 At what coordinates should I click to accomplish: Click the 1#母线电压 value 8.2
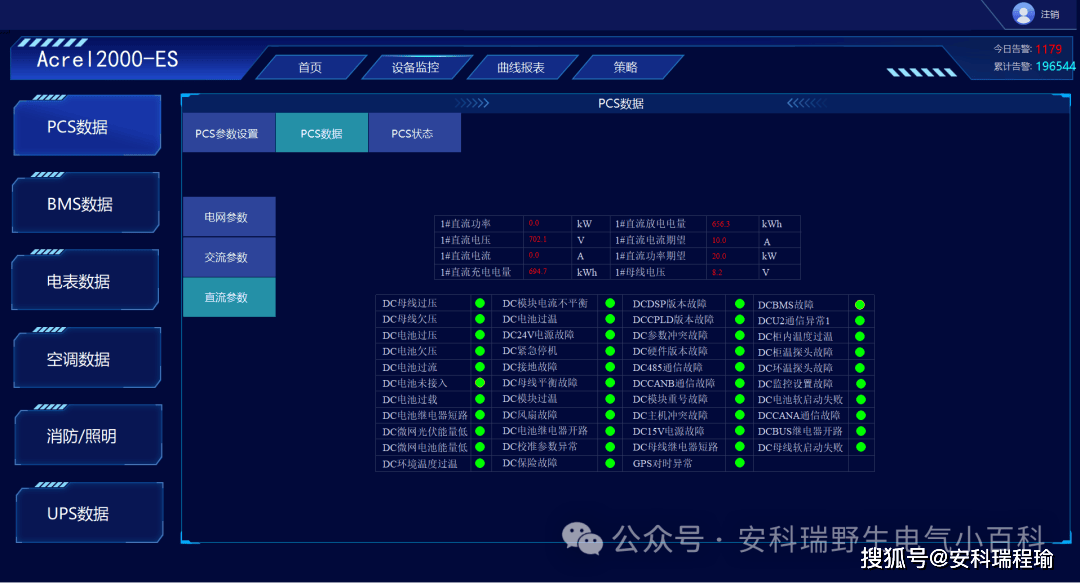point(717,272)
